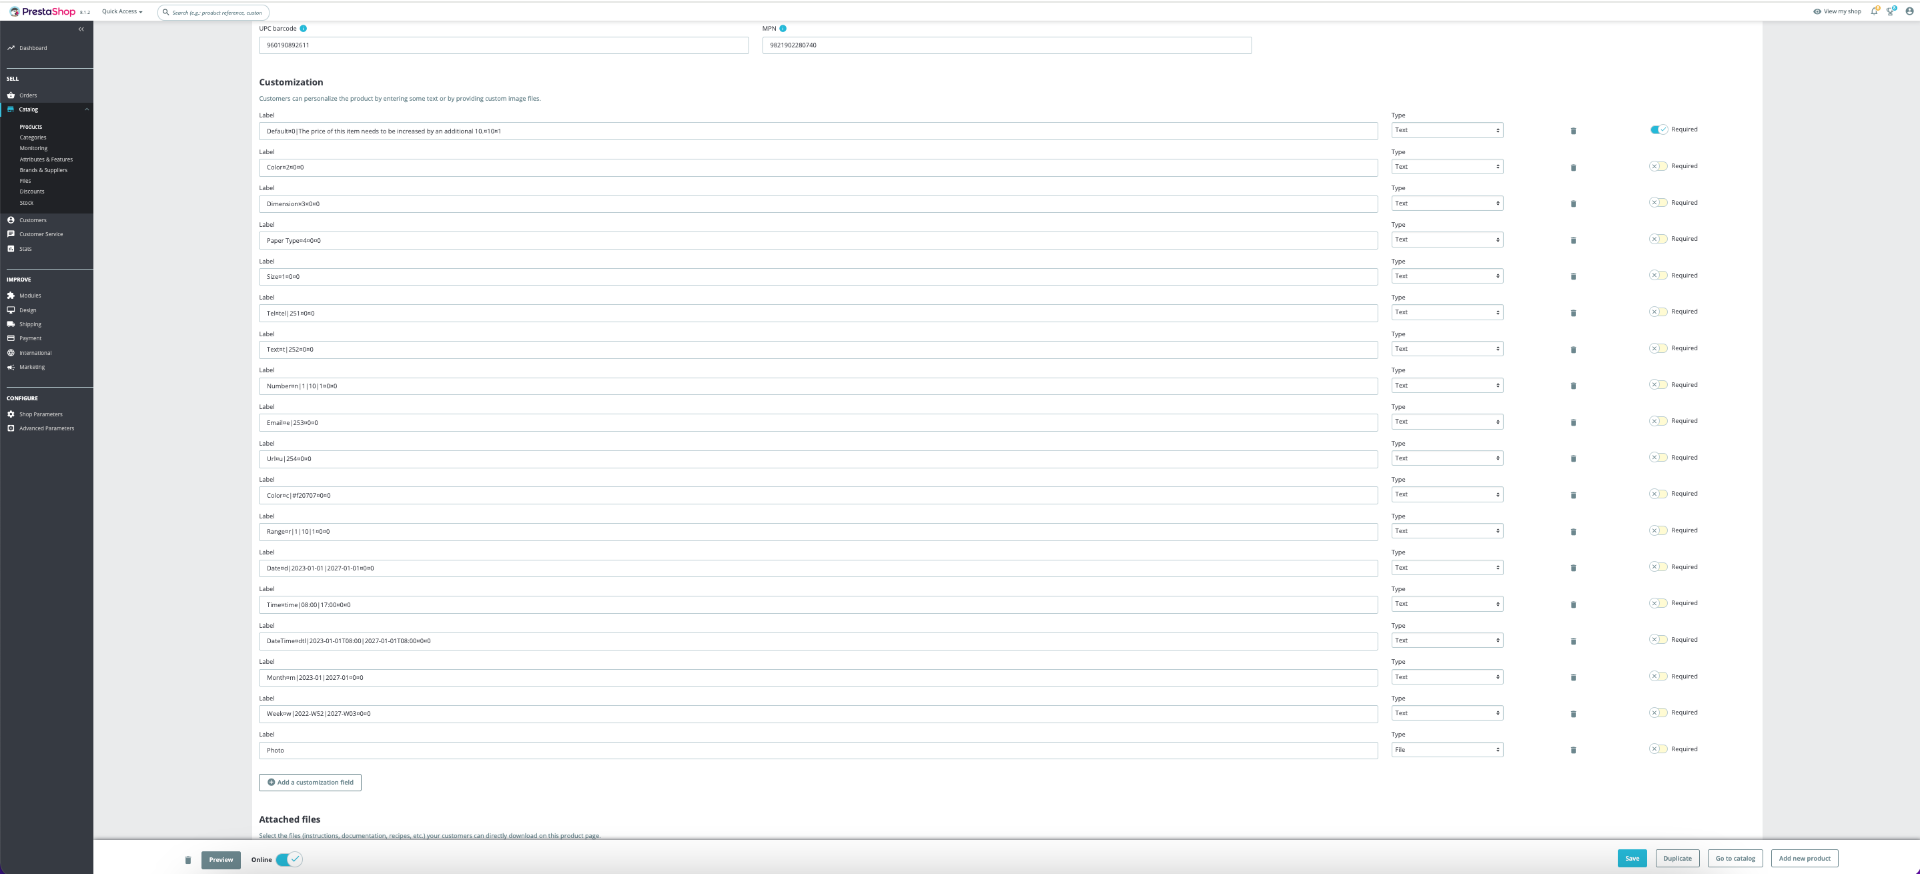Delete the Email customization field row

[1573, 422]
